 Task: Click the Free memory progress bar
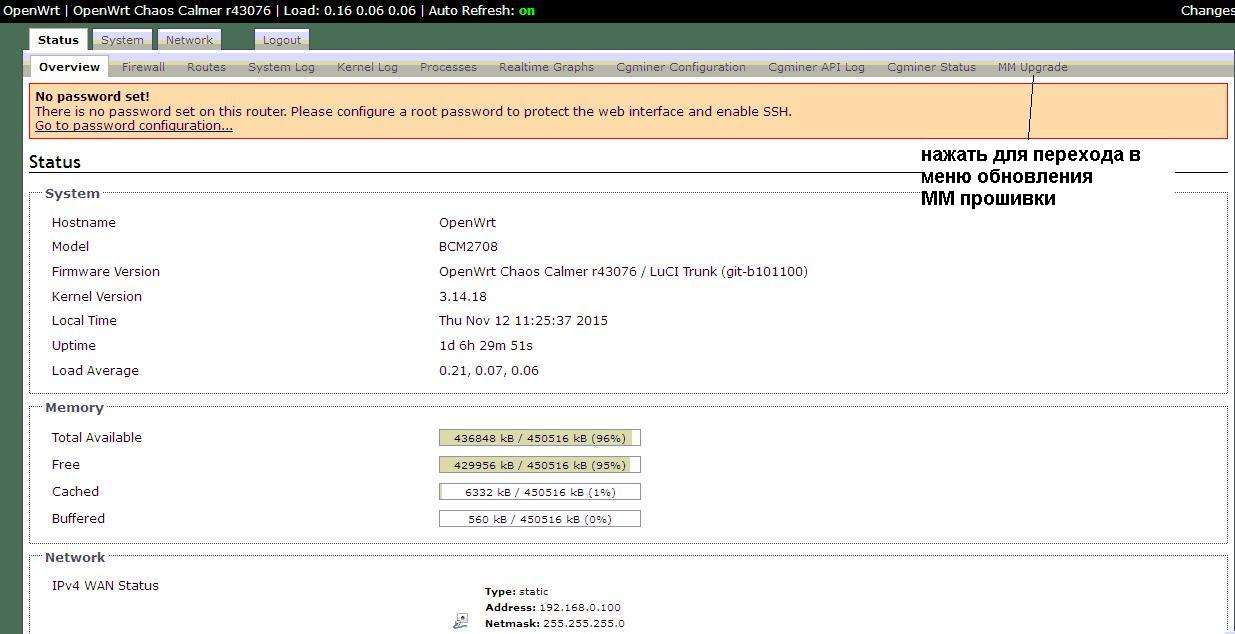point(539,465)
